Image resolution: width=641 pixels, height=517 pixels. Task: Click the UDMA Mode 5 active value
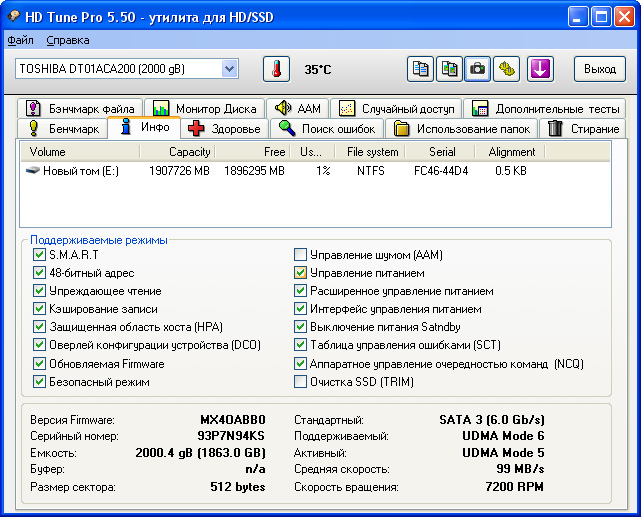503,453
